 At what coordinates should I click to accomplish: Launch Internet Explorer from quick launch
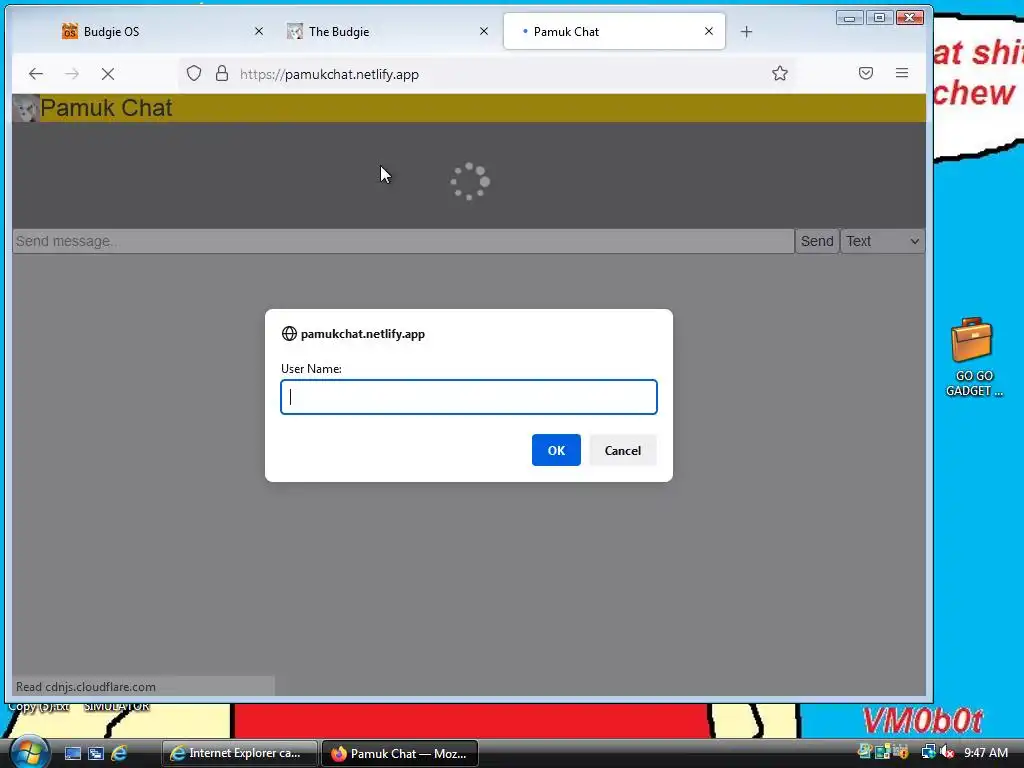pos(119,753)
